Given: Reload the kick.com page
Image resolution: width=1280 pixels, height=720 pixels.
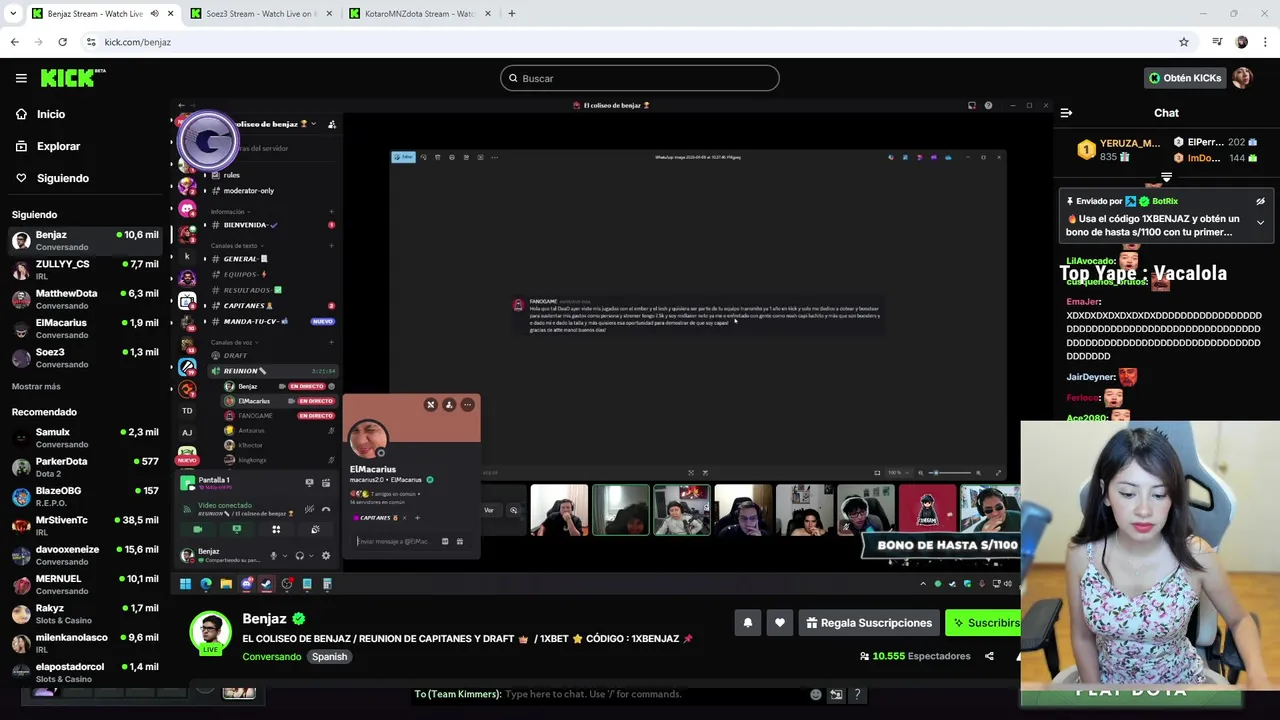Looking at the screenshot, I should click(x=62, y=42).
